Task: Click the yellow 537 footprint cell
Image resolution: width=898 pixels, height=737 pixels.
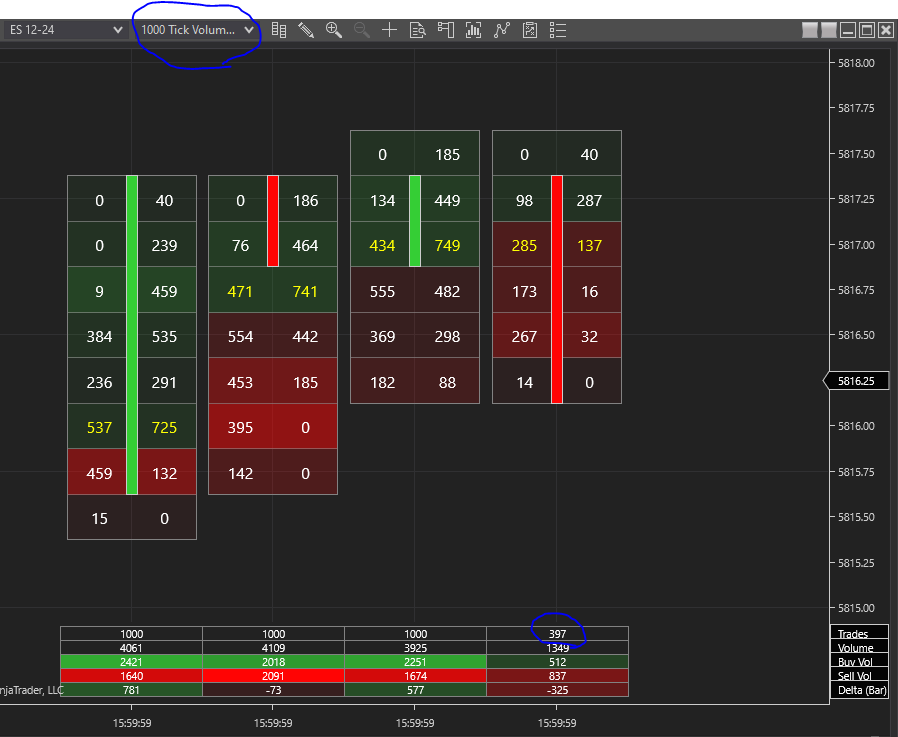Action: (x=99, y=427)
